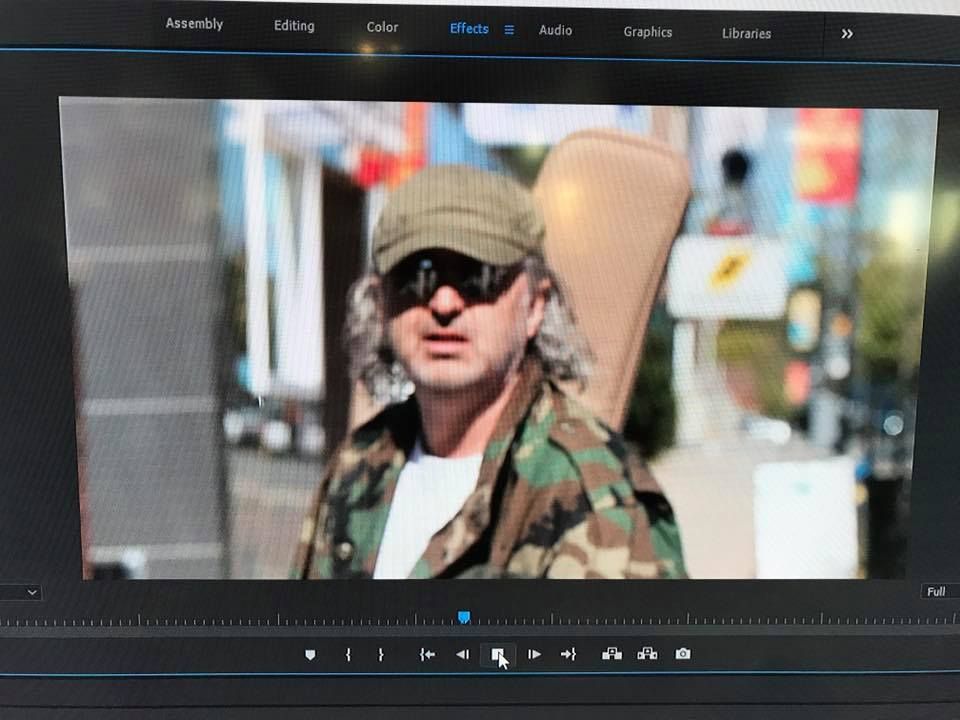Step forward one frame

(534, 655)
